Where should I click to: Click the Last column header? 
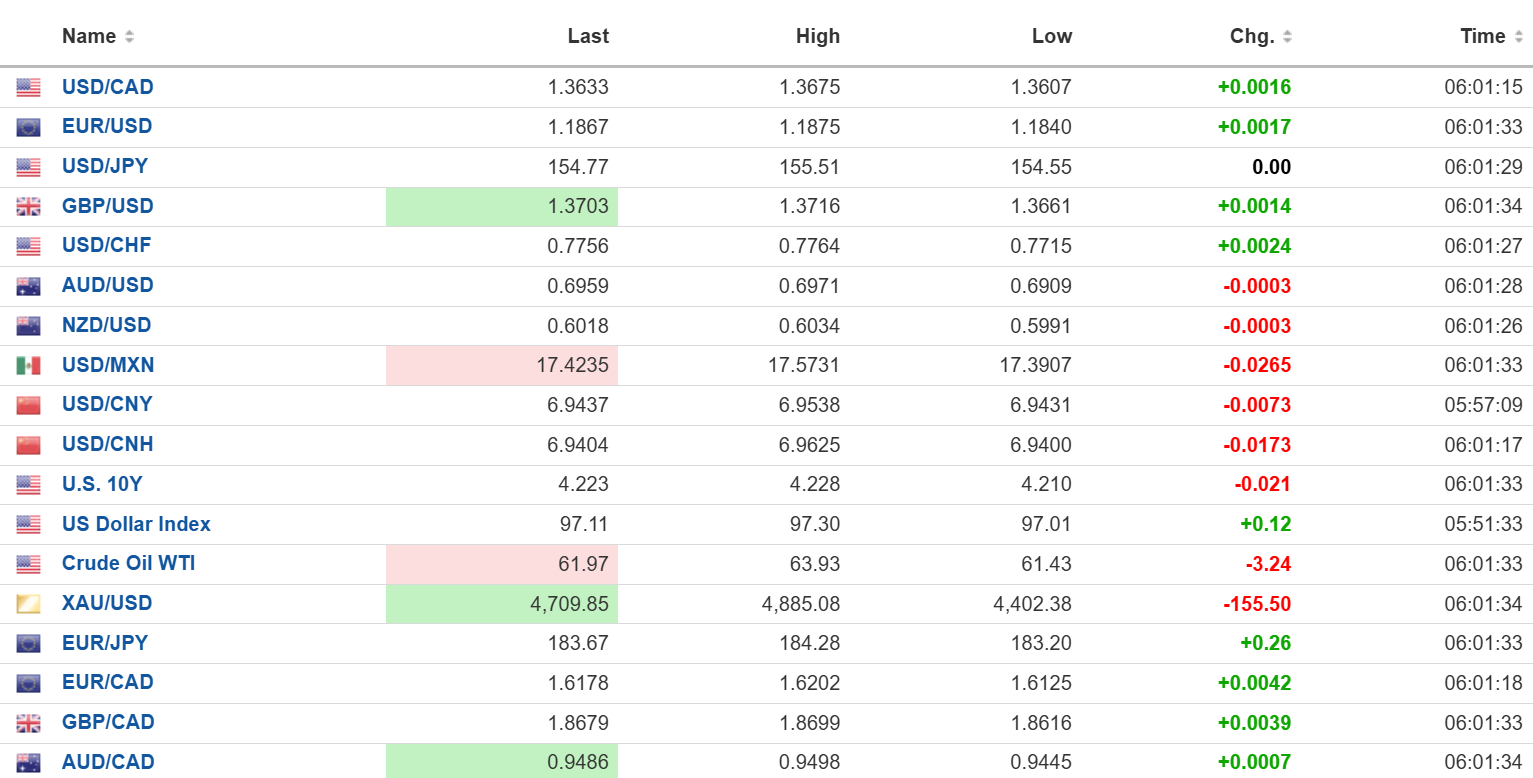(588, 36)
